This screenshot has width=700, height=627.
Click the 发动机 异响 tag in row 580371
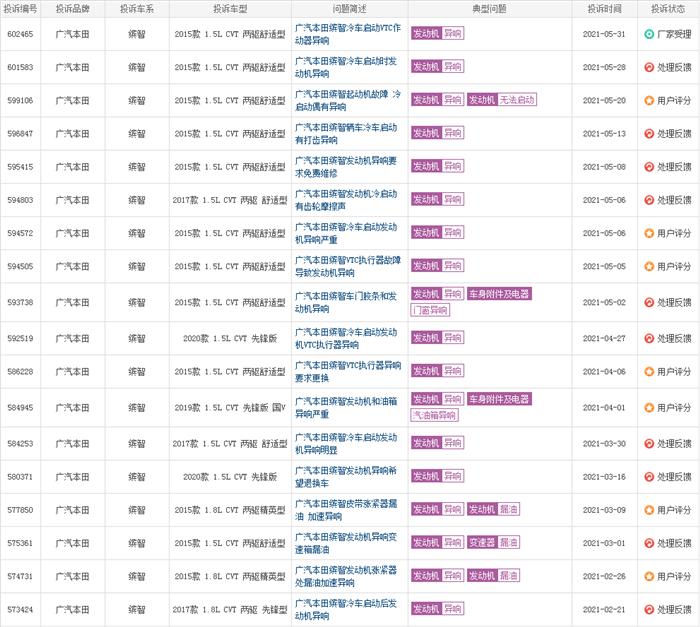point(438,476)
